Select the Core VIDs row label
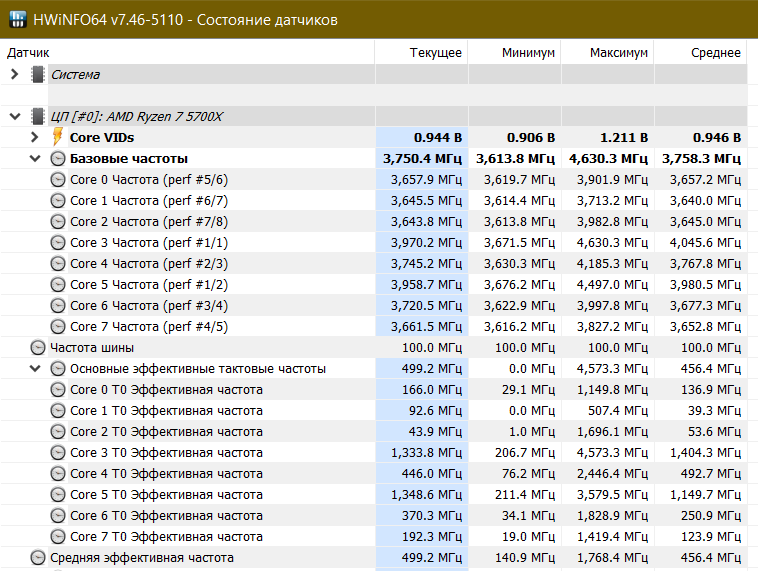The width and height of the screenshot is (758, 571). point(102,138)
